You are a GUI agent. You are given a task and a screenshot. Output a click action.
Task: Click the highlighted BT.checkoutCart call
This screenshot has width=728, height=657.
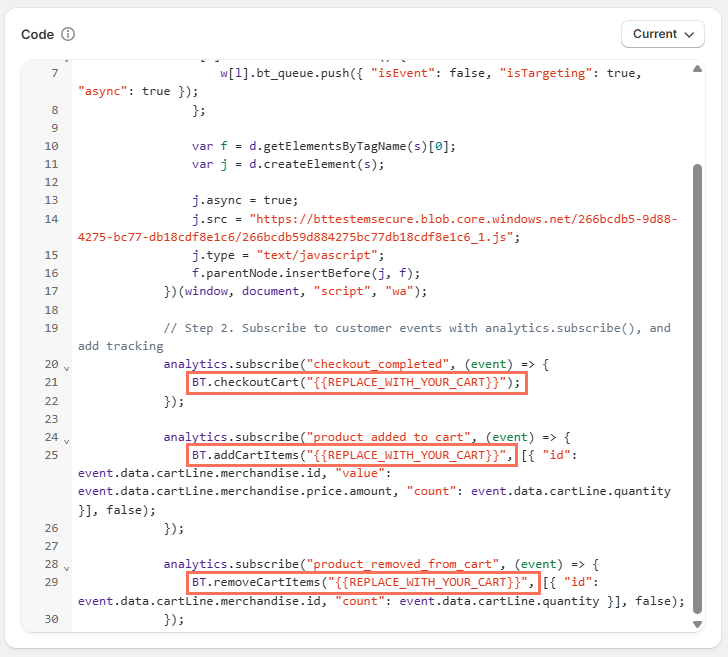point(356,382)
